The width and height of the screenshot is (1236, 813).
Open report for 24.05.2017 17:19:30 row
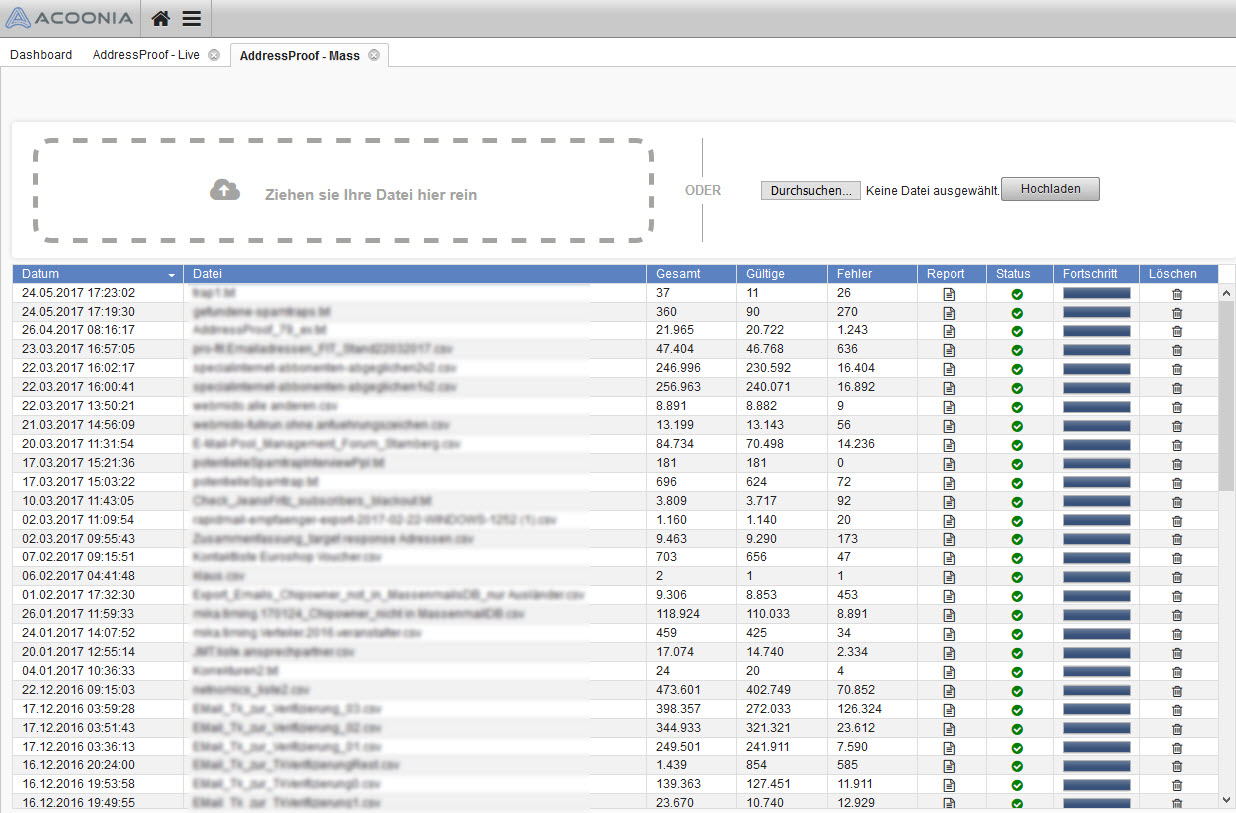(x=949, y=313)
